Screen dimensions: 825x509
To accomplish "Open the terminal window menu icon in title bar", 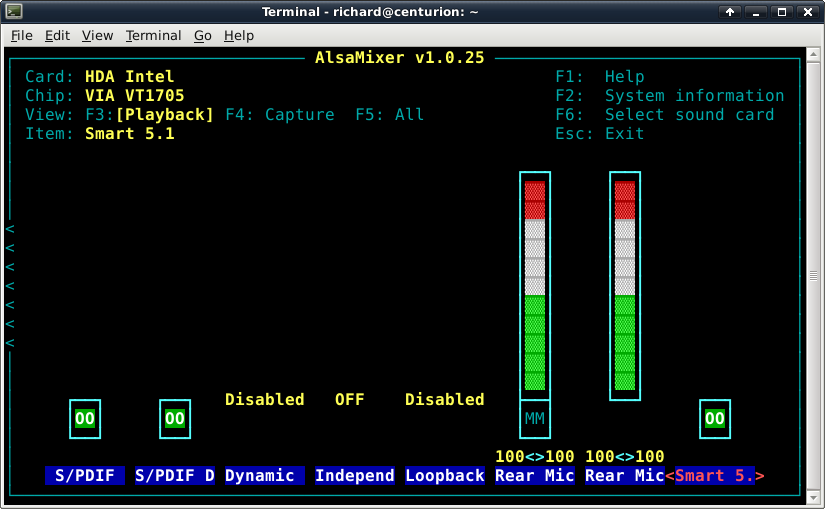I will pyautogui.click(x=14, y=12).
